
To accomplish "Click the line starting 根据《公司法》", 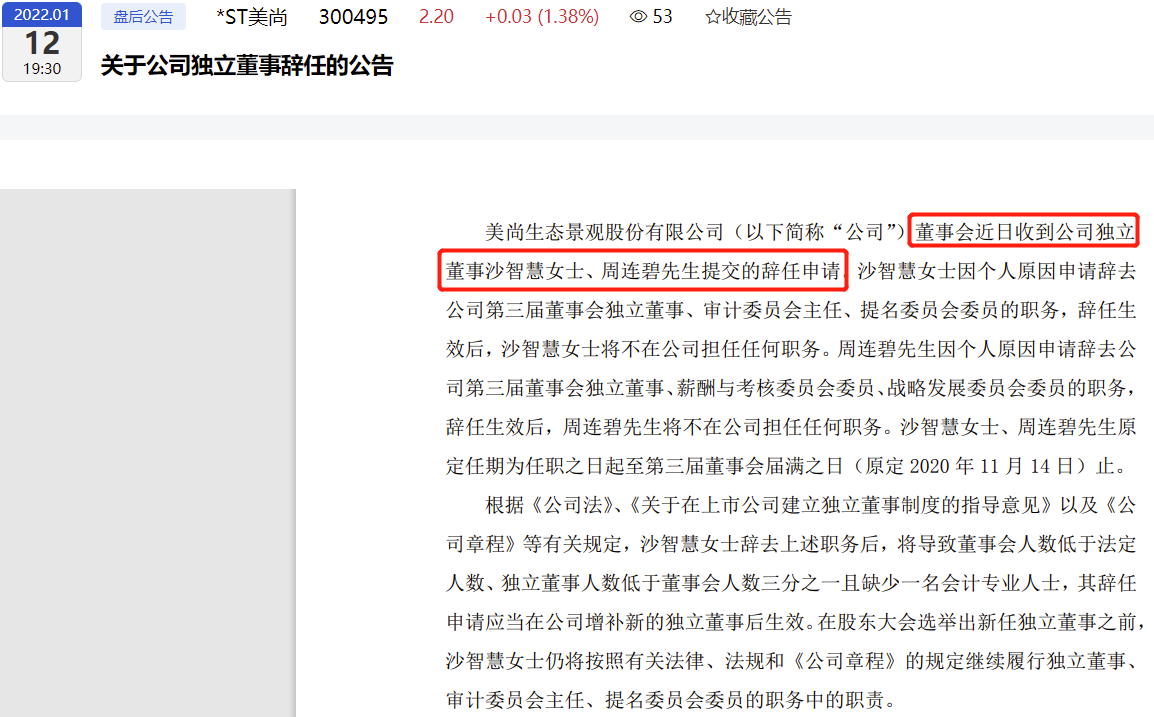I will point(810,505).
